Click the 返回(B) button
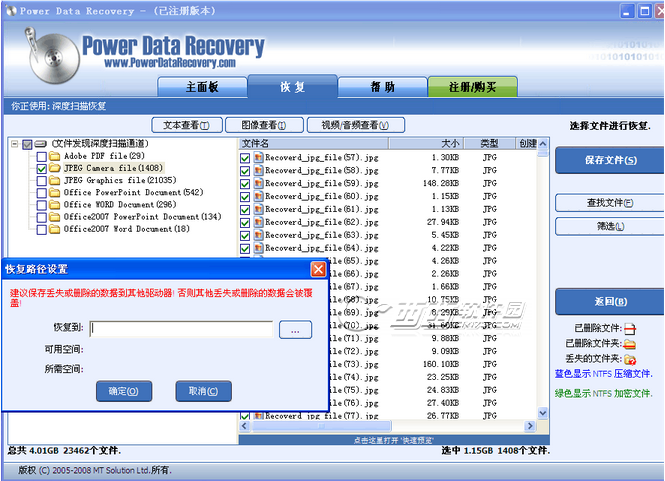Screen dimensions: 665x481 pyautogui.click(x=610, y=302)
